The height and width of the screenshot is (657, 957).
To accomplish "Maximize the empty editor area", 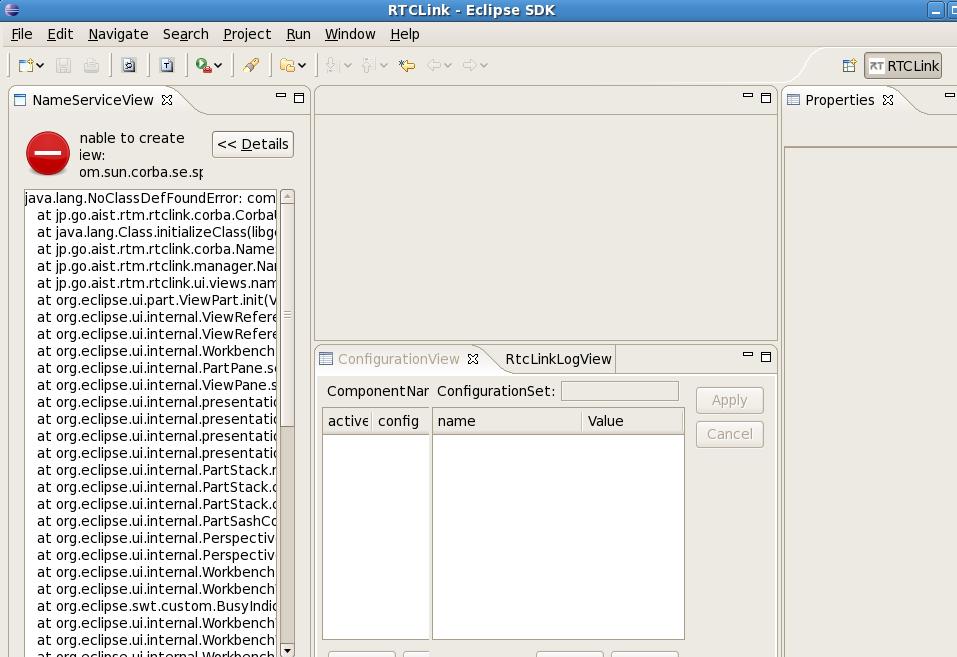I will point(766,98).
